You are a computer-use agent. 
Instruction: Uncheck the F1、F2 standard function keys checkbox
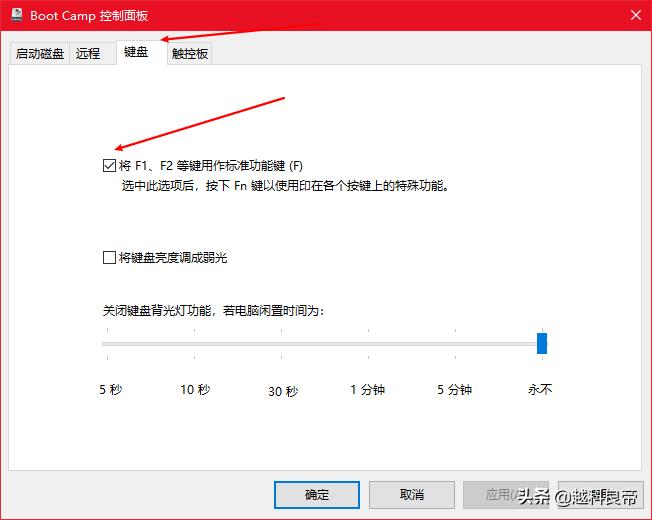click(x=109, y=165)
